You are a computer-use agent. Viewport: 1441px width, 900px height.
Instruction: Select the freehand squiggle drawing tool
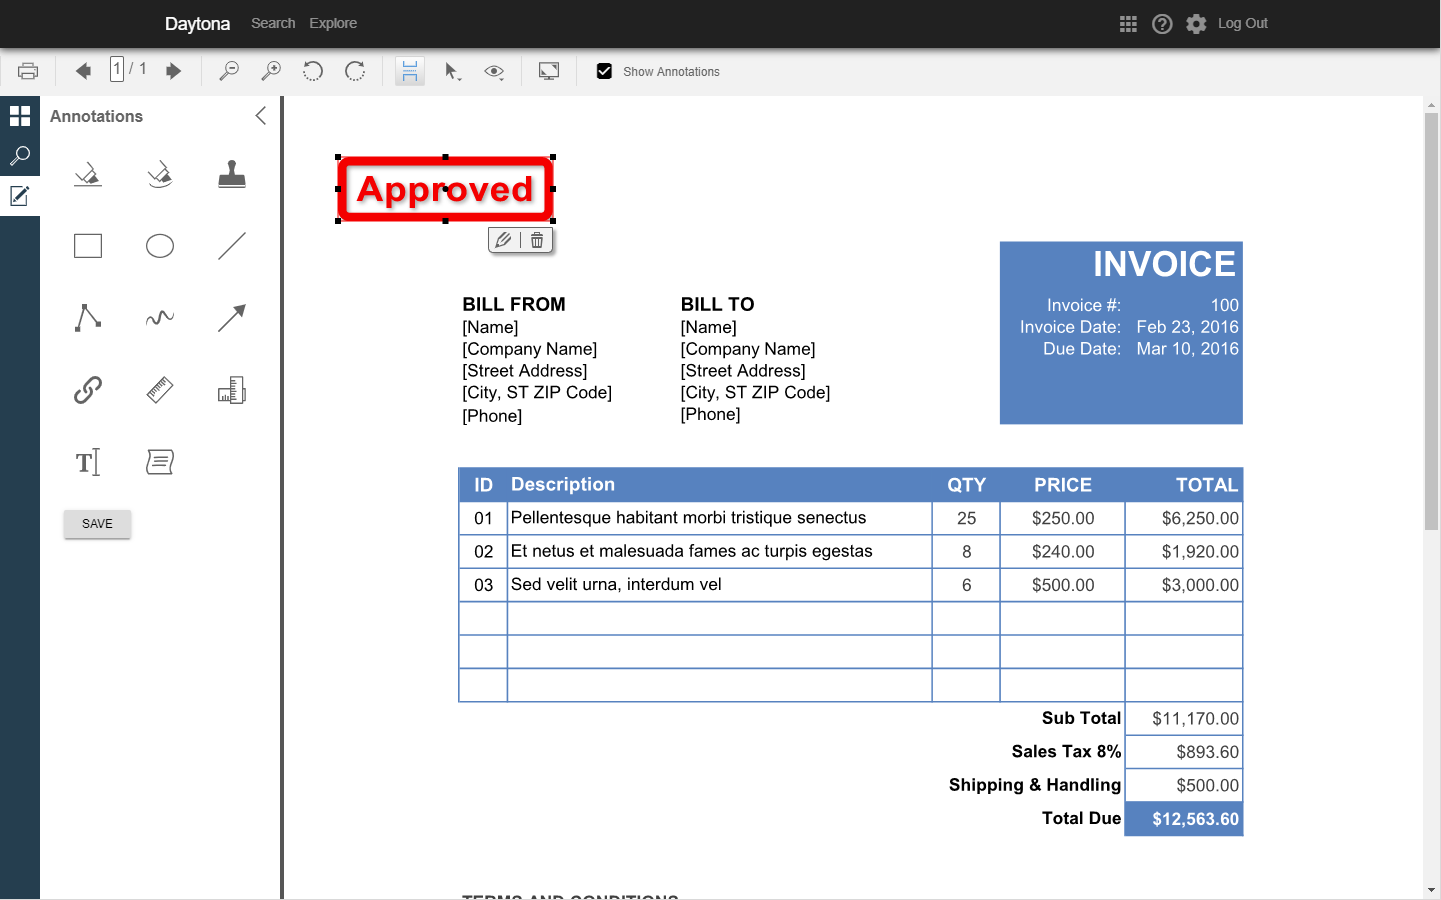coord(160,318)
